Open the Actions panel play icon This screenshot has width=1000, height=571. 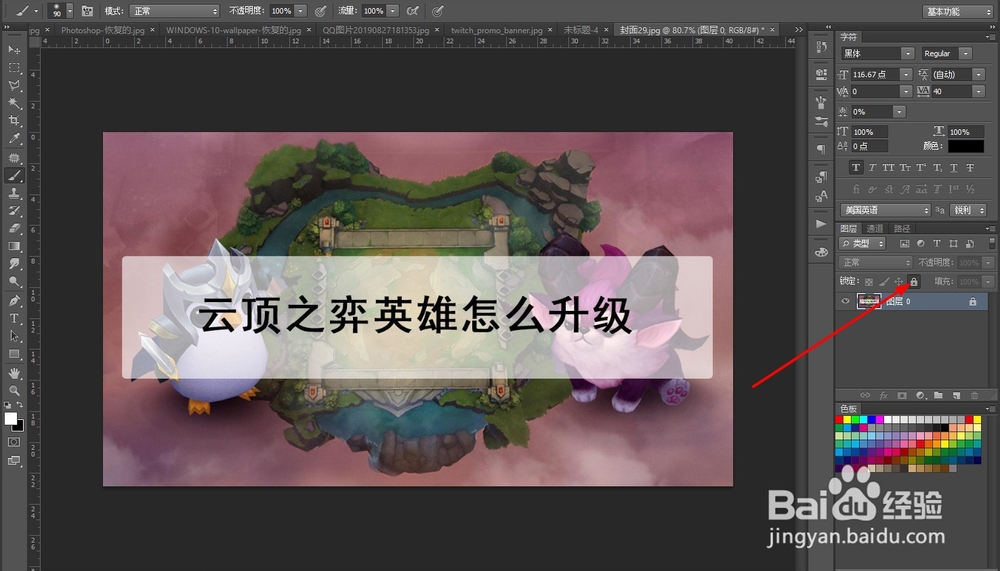(821, 224)
